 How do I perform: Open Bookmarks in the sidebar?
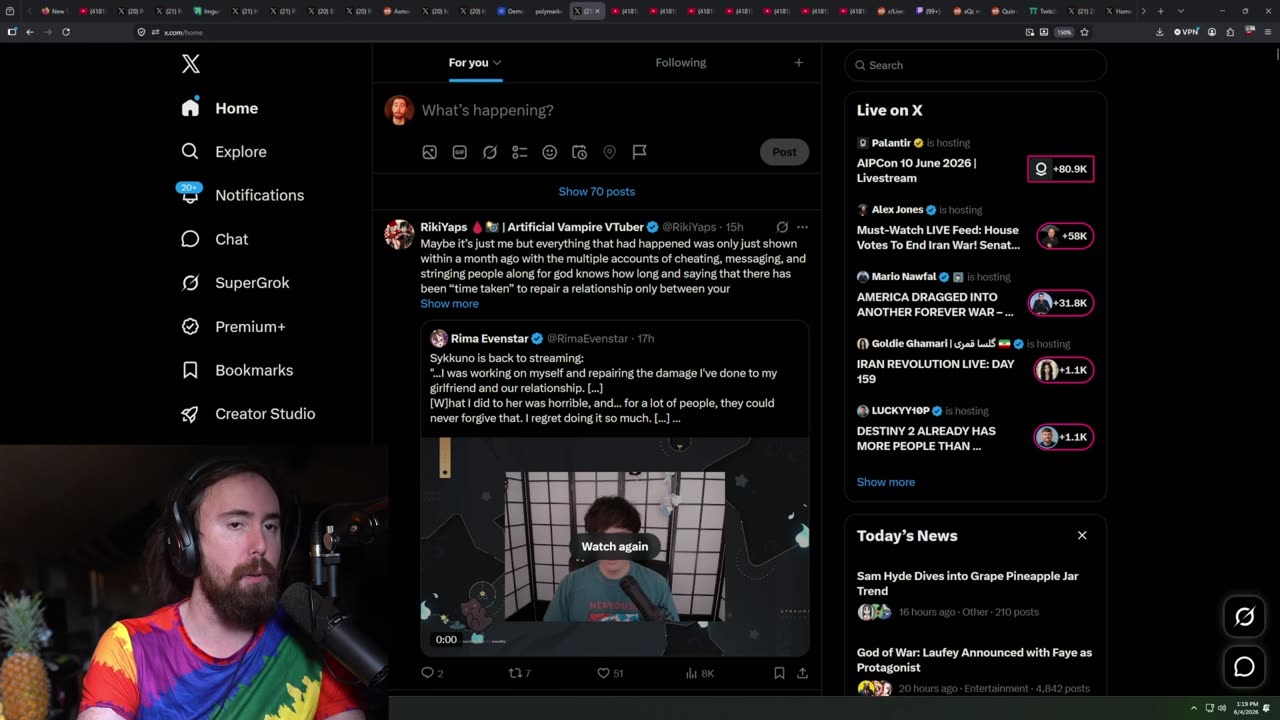pyautogui.click(x=237, y=370)
